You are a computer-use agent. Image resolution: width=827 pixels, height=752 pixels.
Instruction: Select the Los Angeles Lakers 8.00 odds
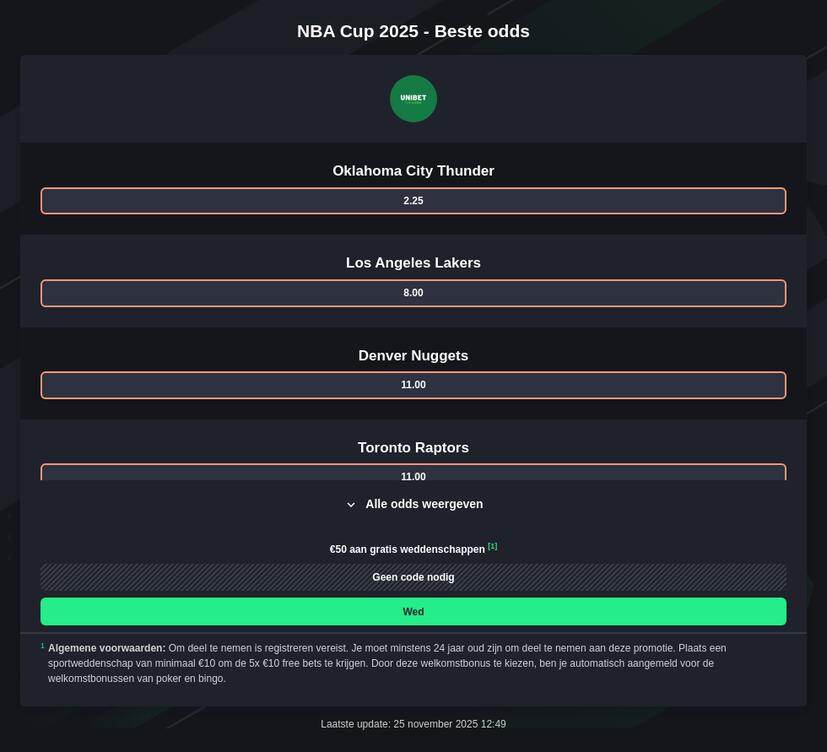[413, 292]
